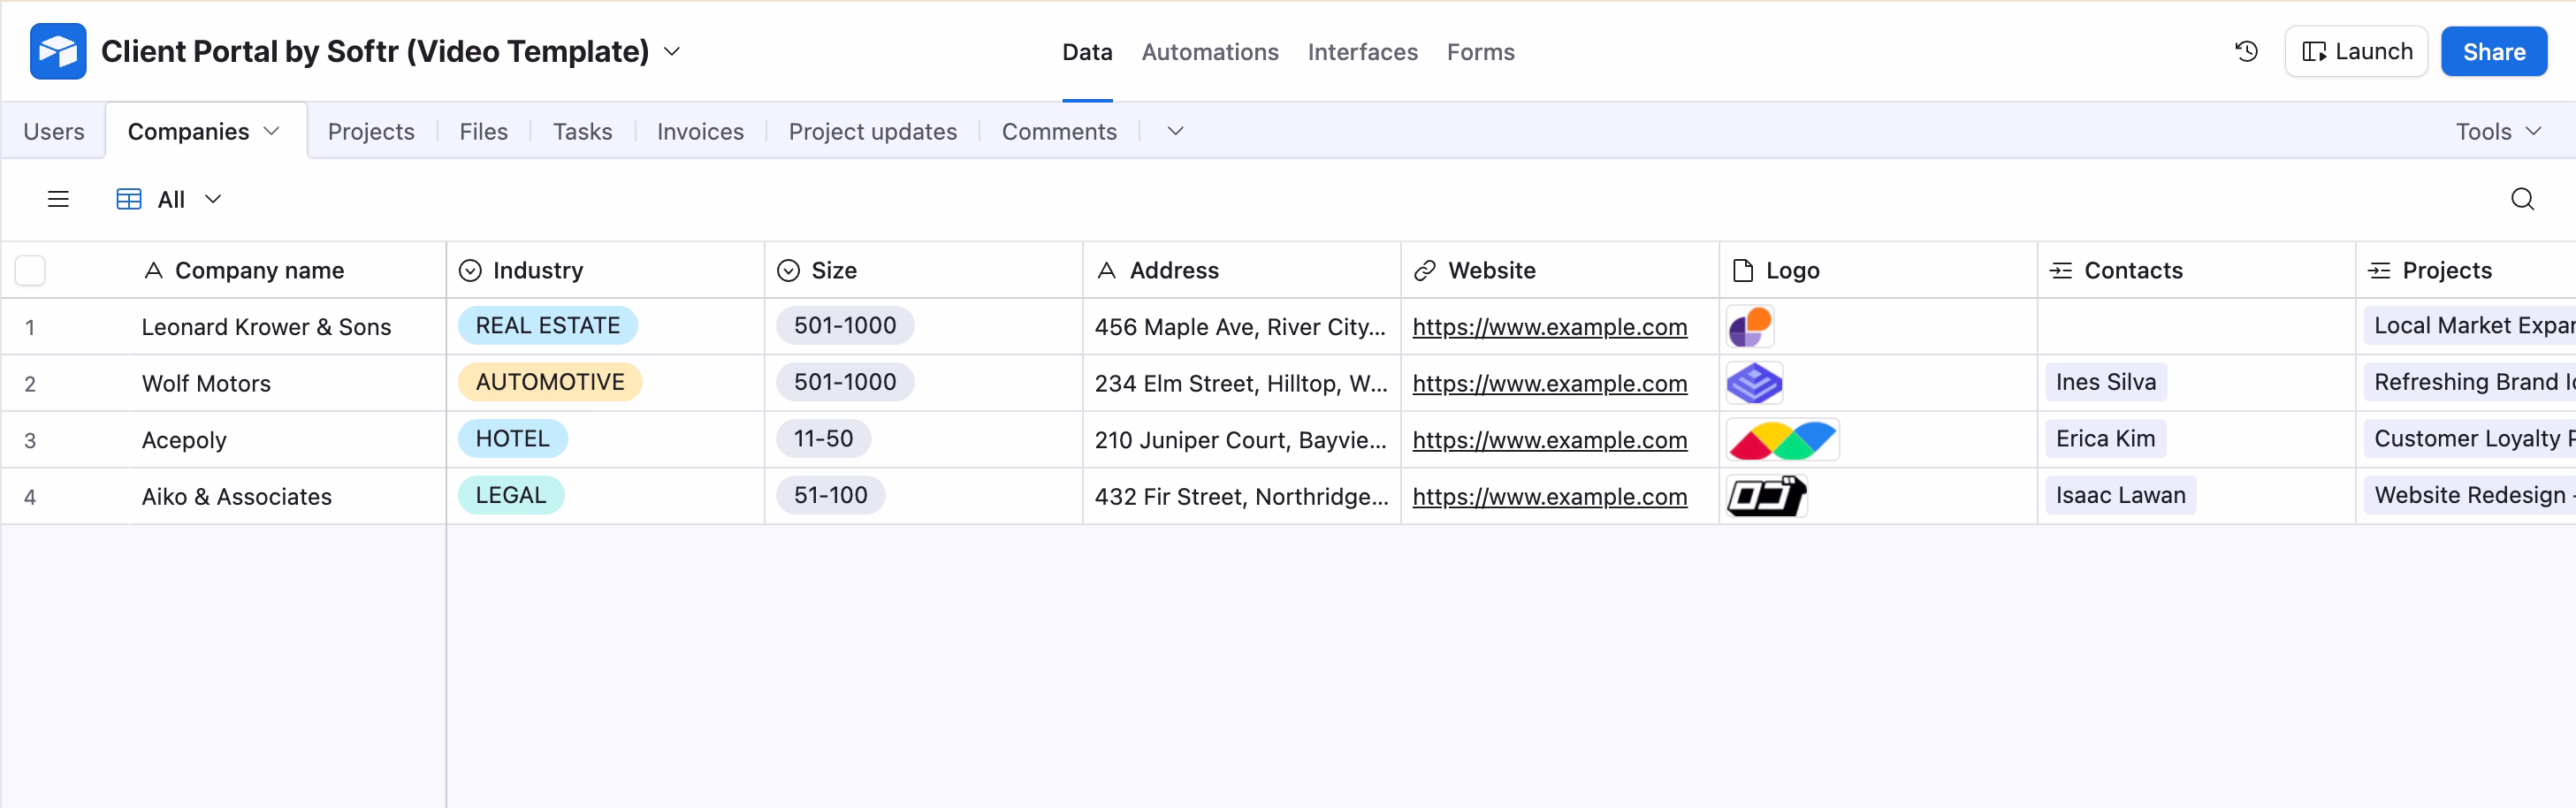Open the Invoices table tab
This screenshot has width=2576, height=808.
699,131
